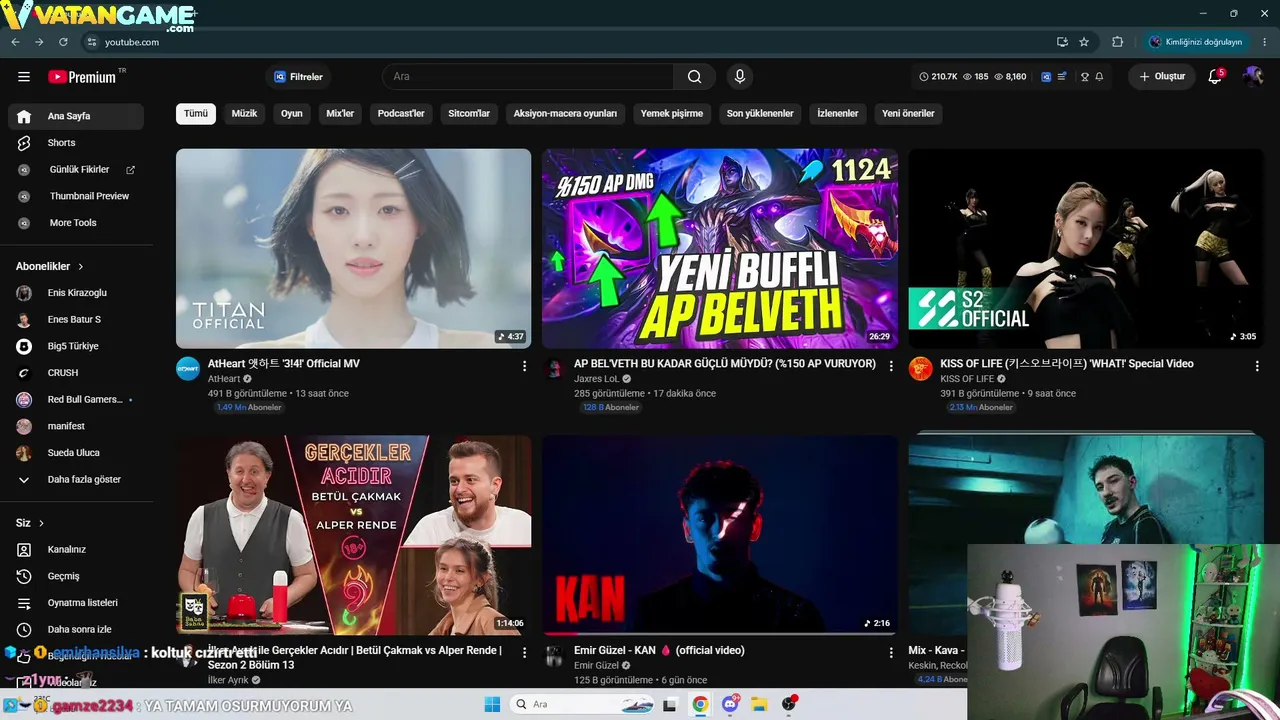
Task: Click 'Kimliğinizi doğrulayın' profile button
Action: (x=1196, y=42)
